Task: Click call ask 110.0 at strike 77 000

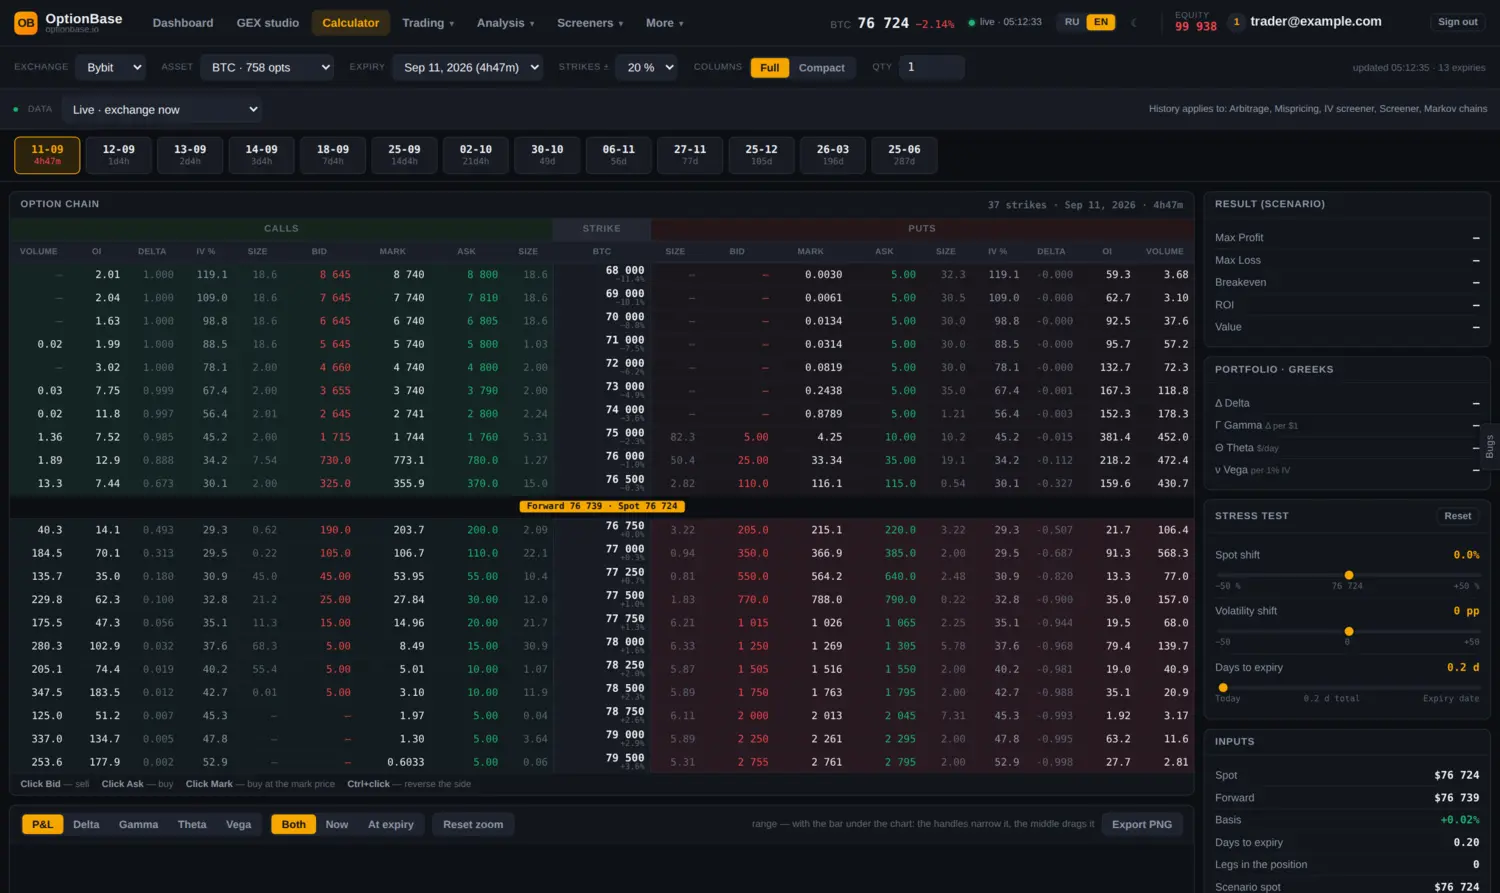Action: pyautogui.click(x=482, y=554)
